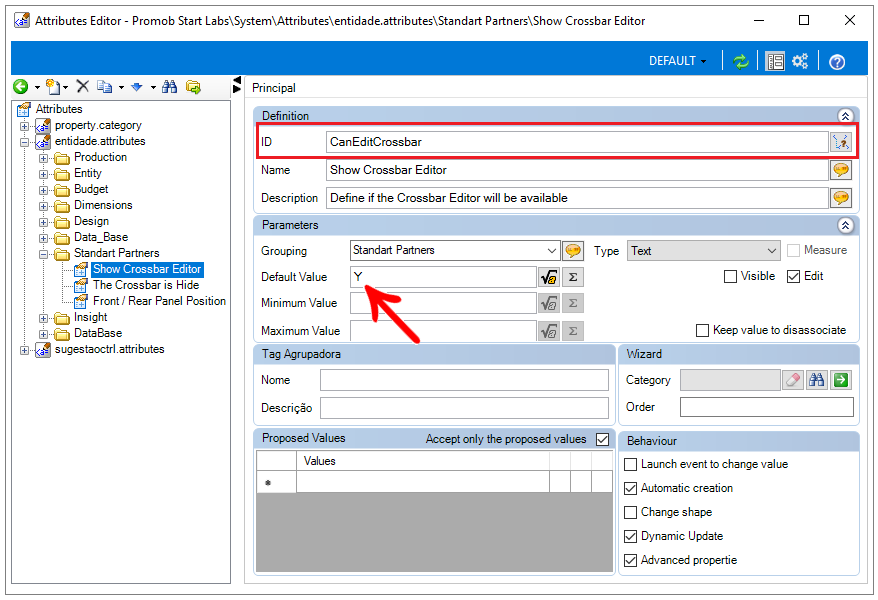Click eraser icon to clear Category

(x=793, y=380)
